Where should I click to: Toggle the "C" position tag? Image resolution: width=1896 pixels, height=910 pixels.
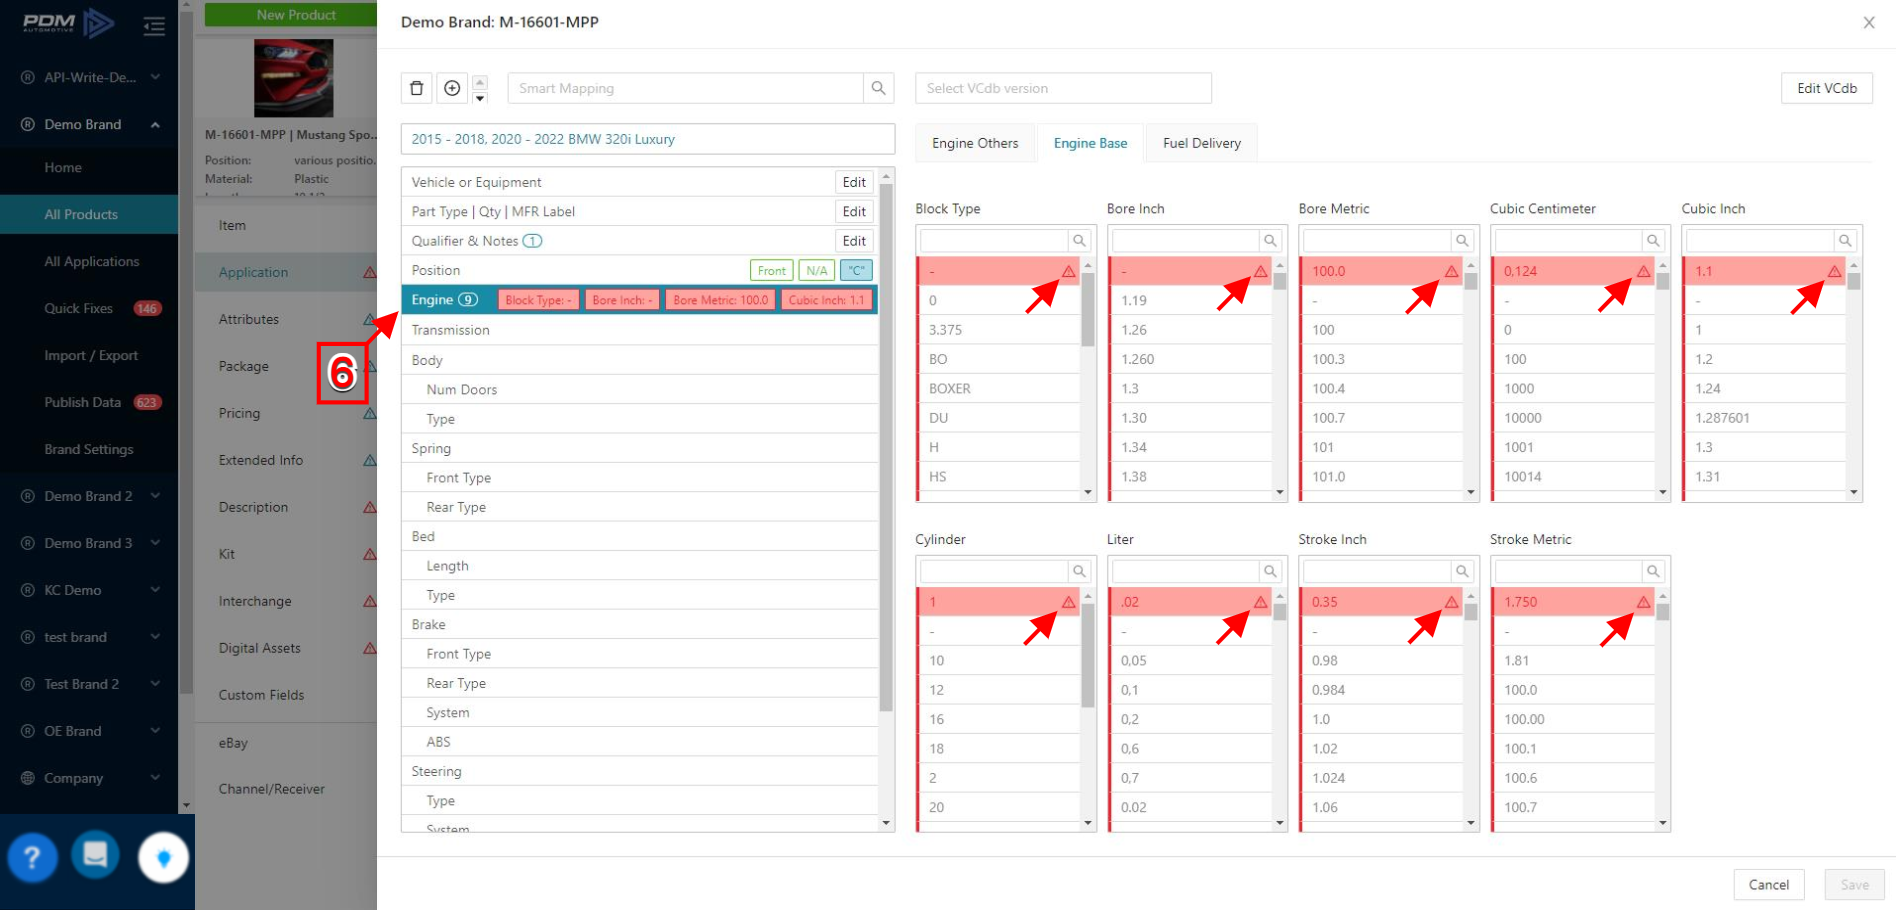click(857, 271)
